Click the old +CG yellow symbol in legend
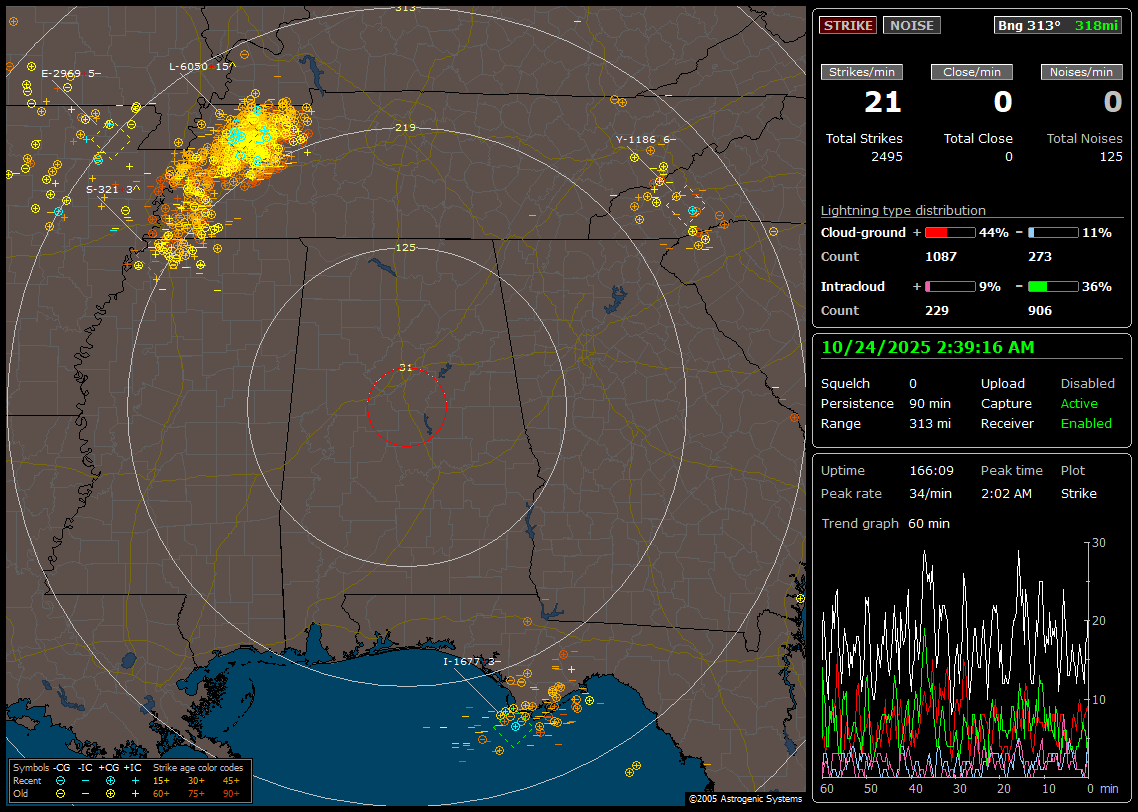The height and width of the screenshot is (812, 1138). pyautogui.click(x=110, y=793)
